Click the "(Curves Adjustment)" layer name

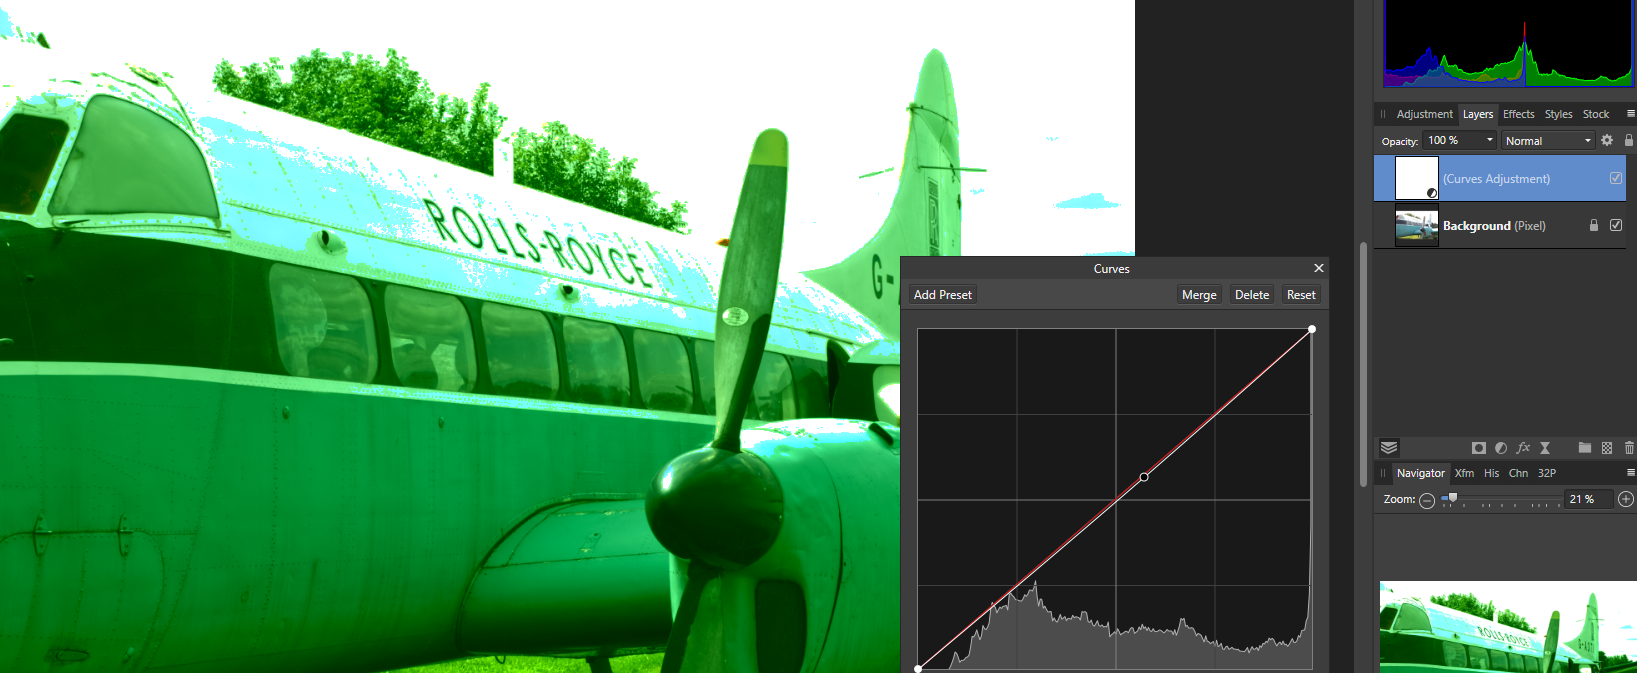point(1496,179)
